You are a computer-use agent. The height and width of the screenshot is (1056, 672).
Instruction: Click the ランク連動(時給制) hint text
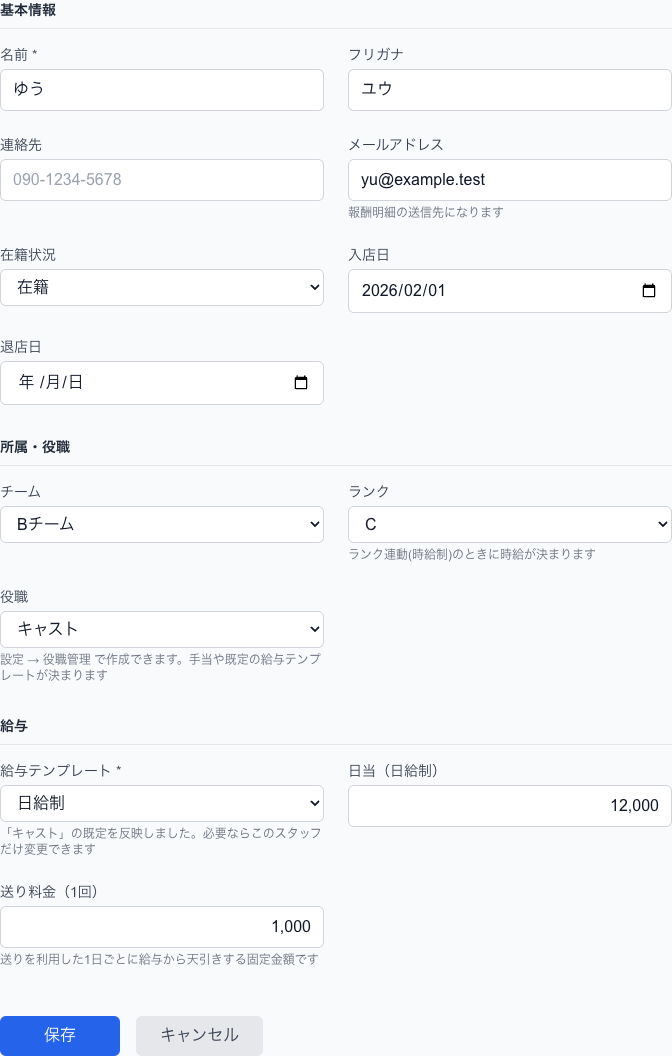pyautogui.click(x=472, y=554)
